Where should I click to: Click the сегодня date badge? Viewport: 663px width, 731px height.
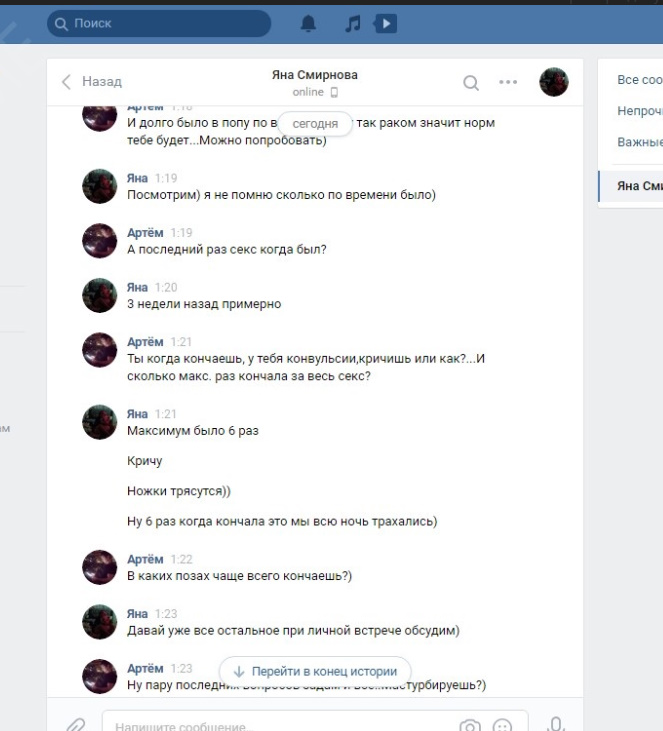tap(315, 124)
